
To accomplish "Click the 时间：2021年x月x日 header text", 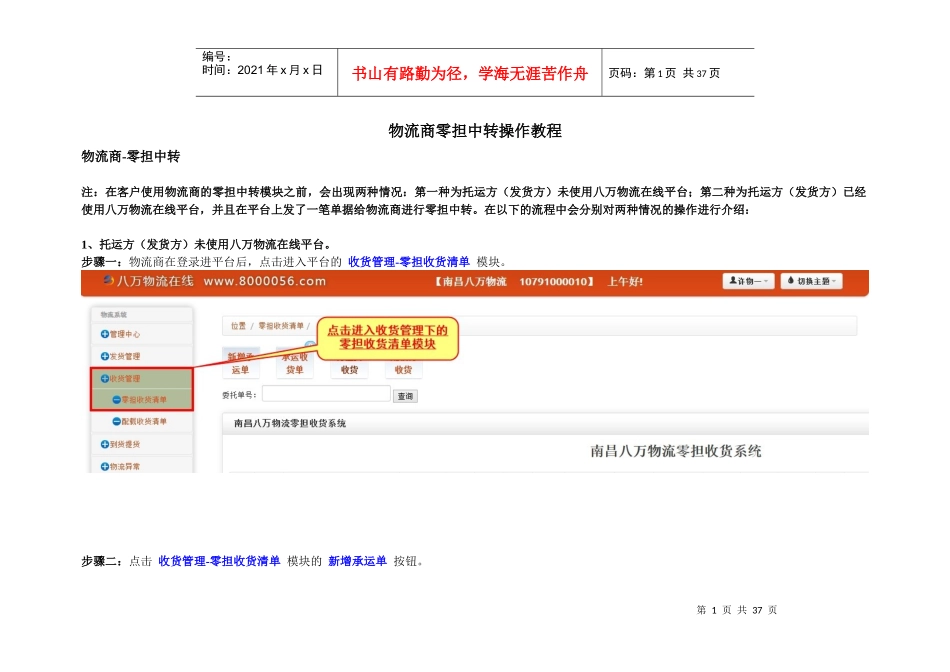I will (x=262, y=70).
